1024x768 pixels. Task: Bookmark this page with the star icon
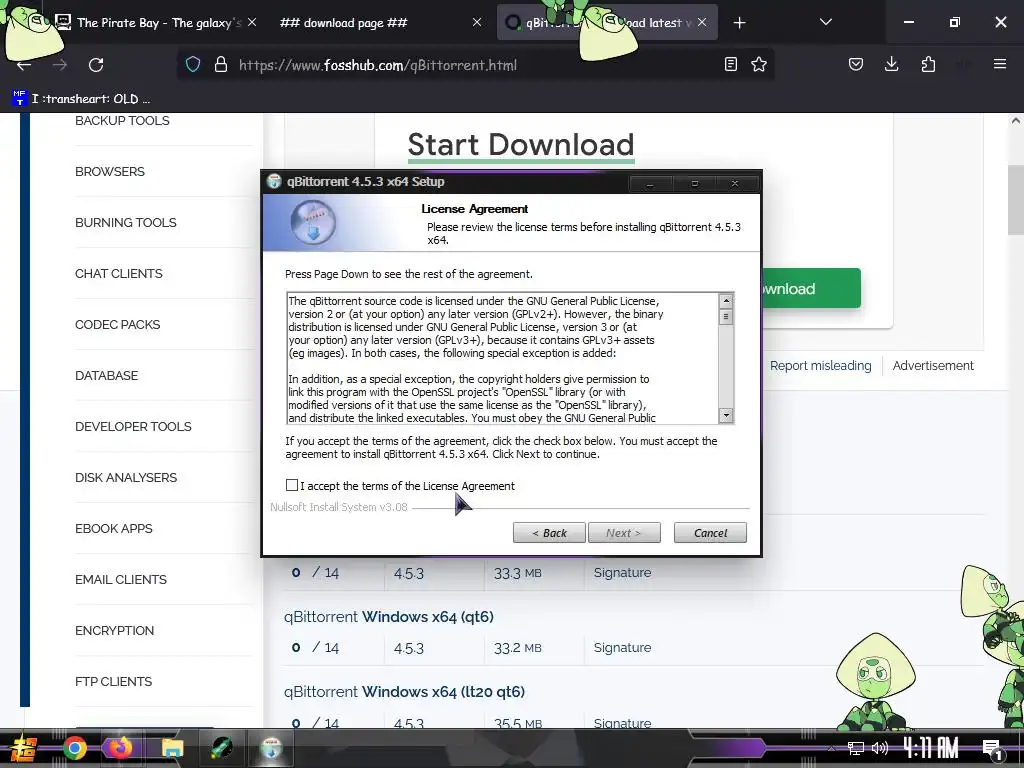(759, 64)
